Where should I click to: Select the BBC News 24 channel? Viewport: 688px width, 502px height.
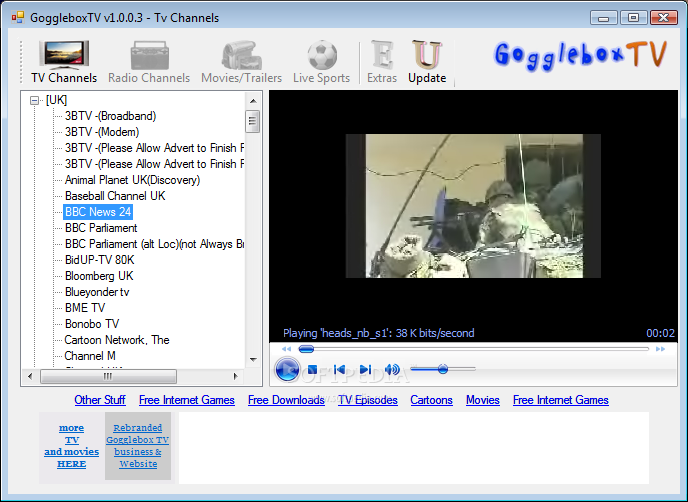click(x=98, y=212)
